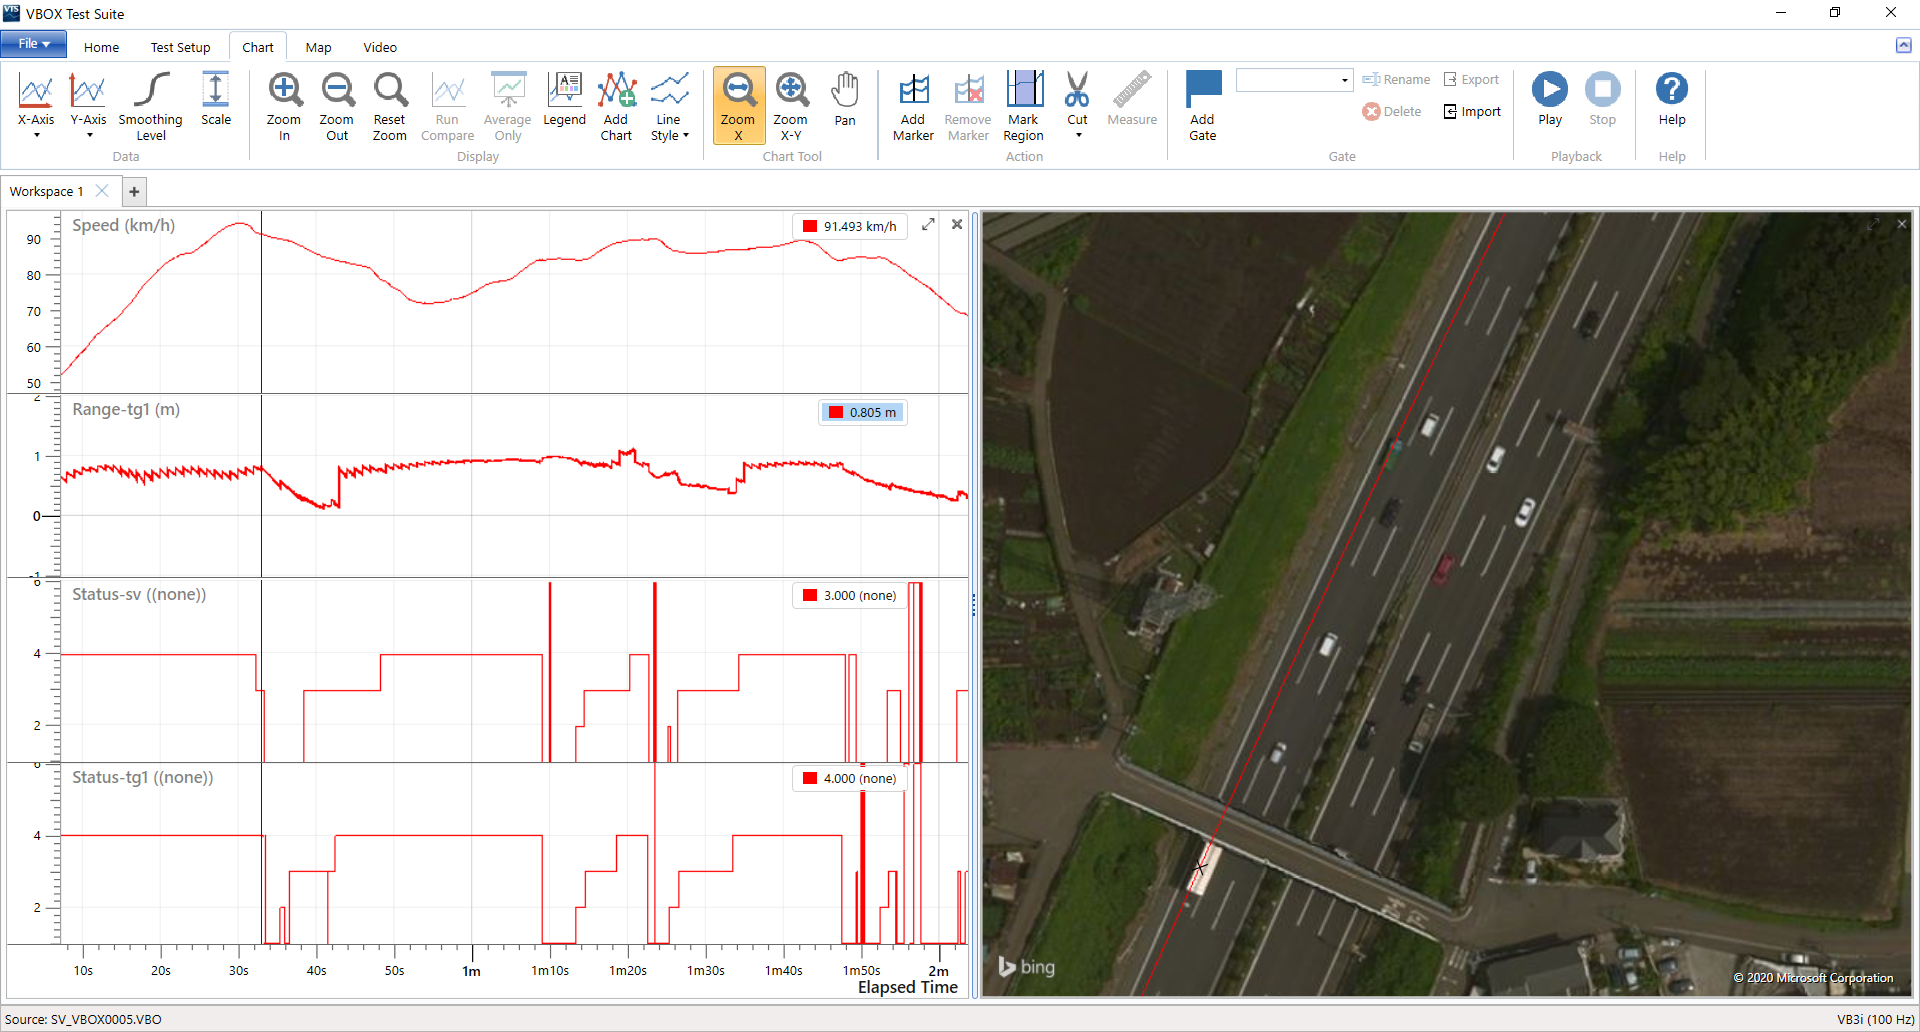Screen dimensions: 1920x1032
Task: Click the red Speed legend swatch
Action: [810, 226]
